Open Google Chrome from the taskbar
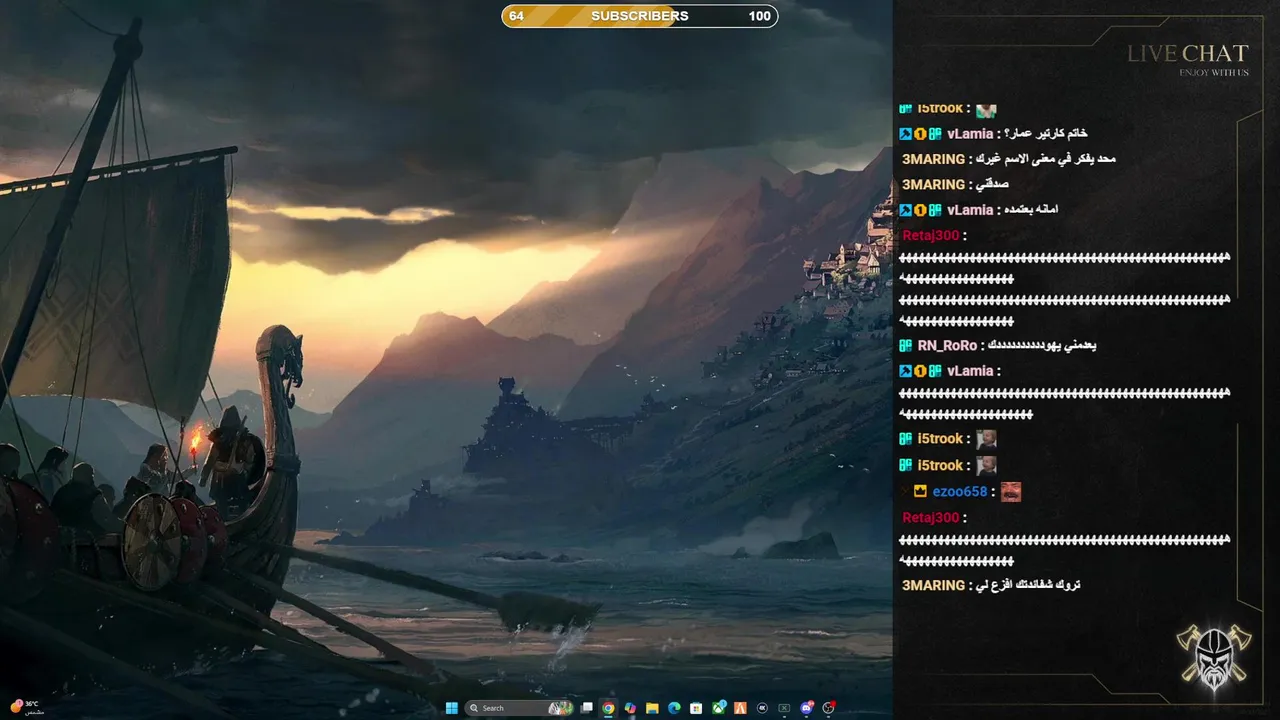This screenshot has width=1280, height=720. [x=608, y=708]
